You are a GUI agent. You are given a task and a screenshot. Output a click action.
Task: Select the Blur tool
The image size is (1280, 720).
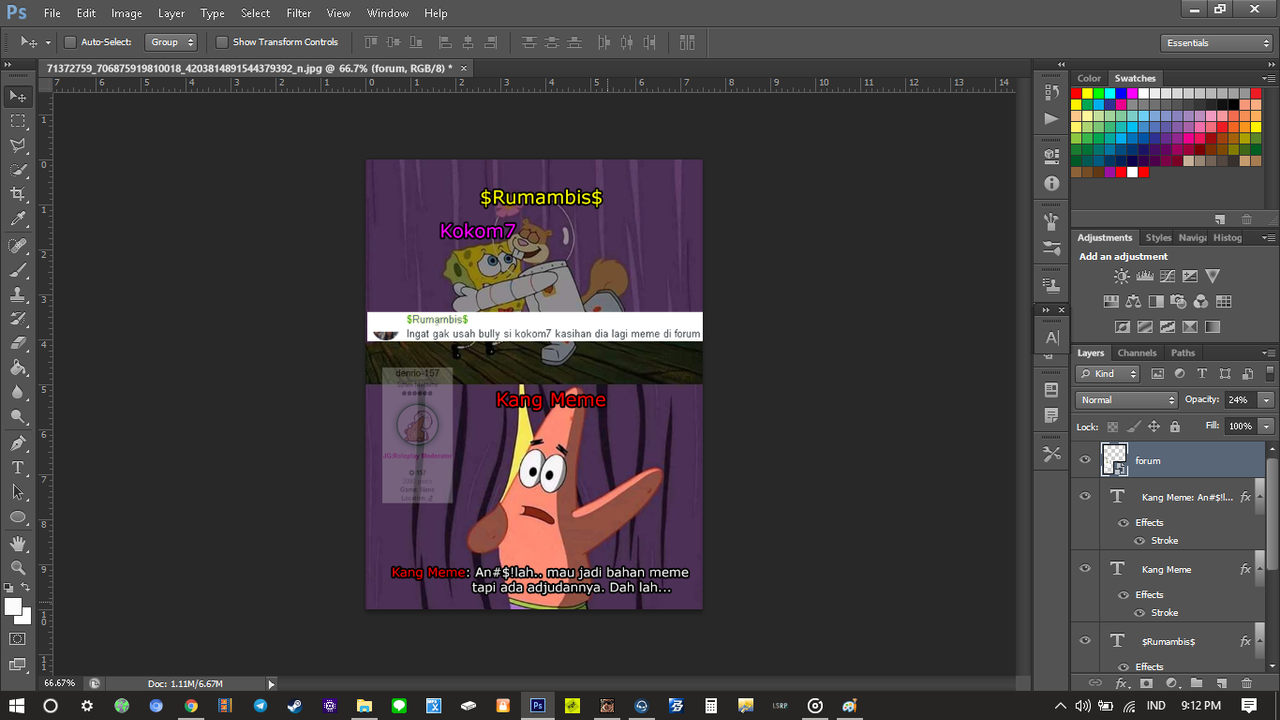coord(18,393)
